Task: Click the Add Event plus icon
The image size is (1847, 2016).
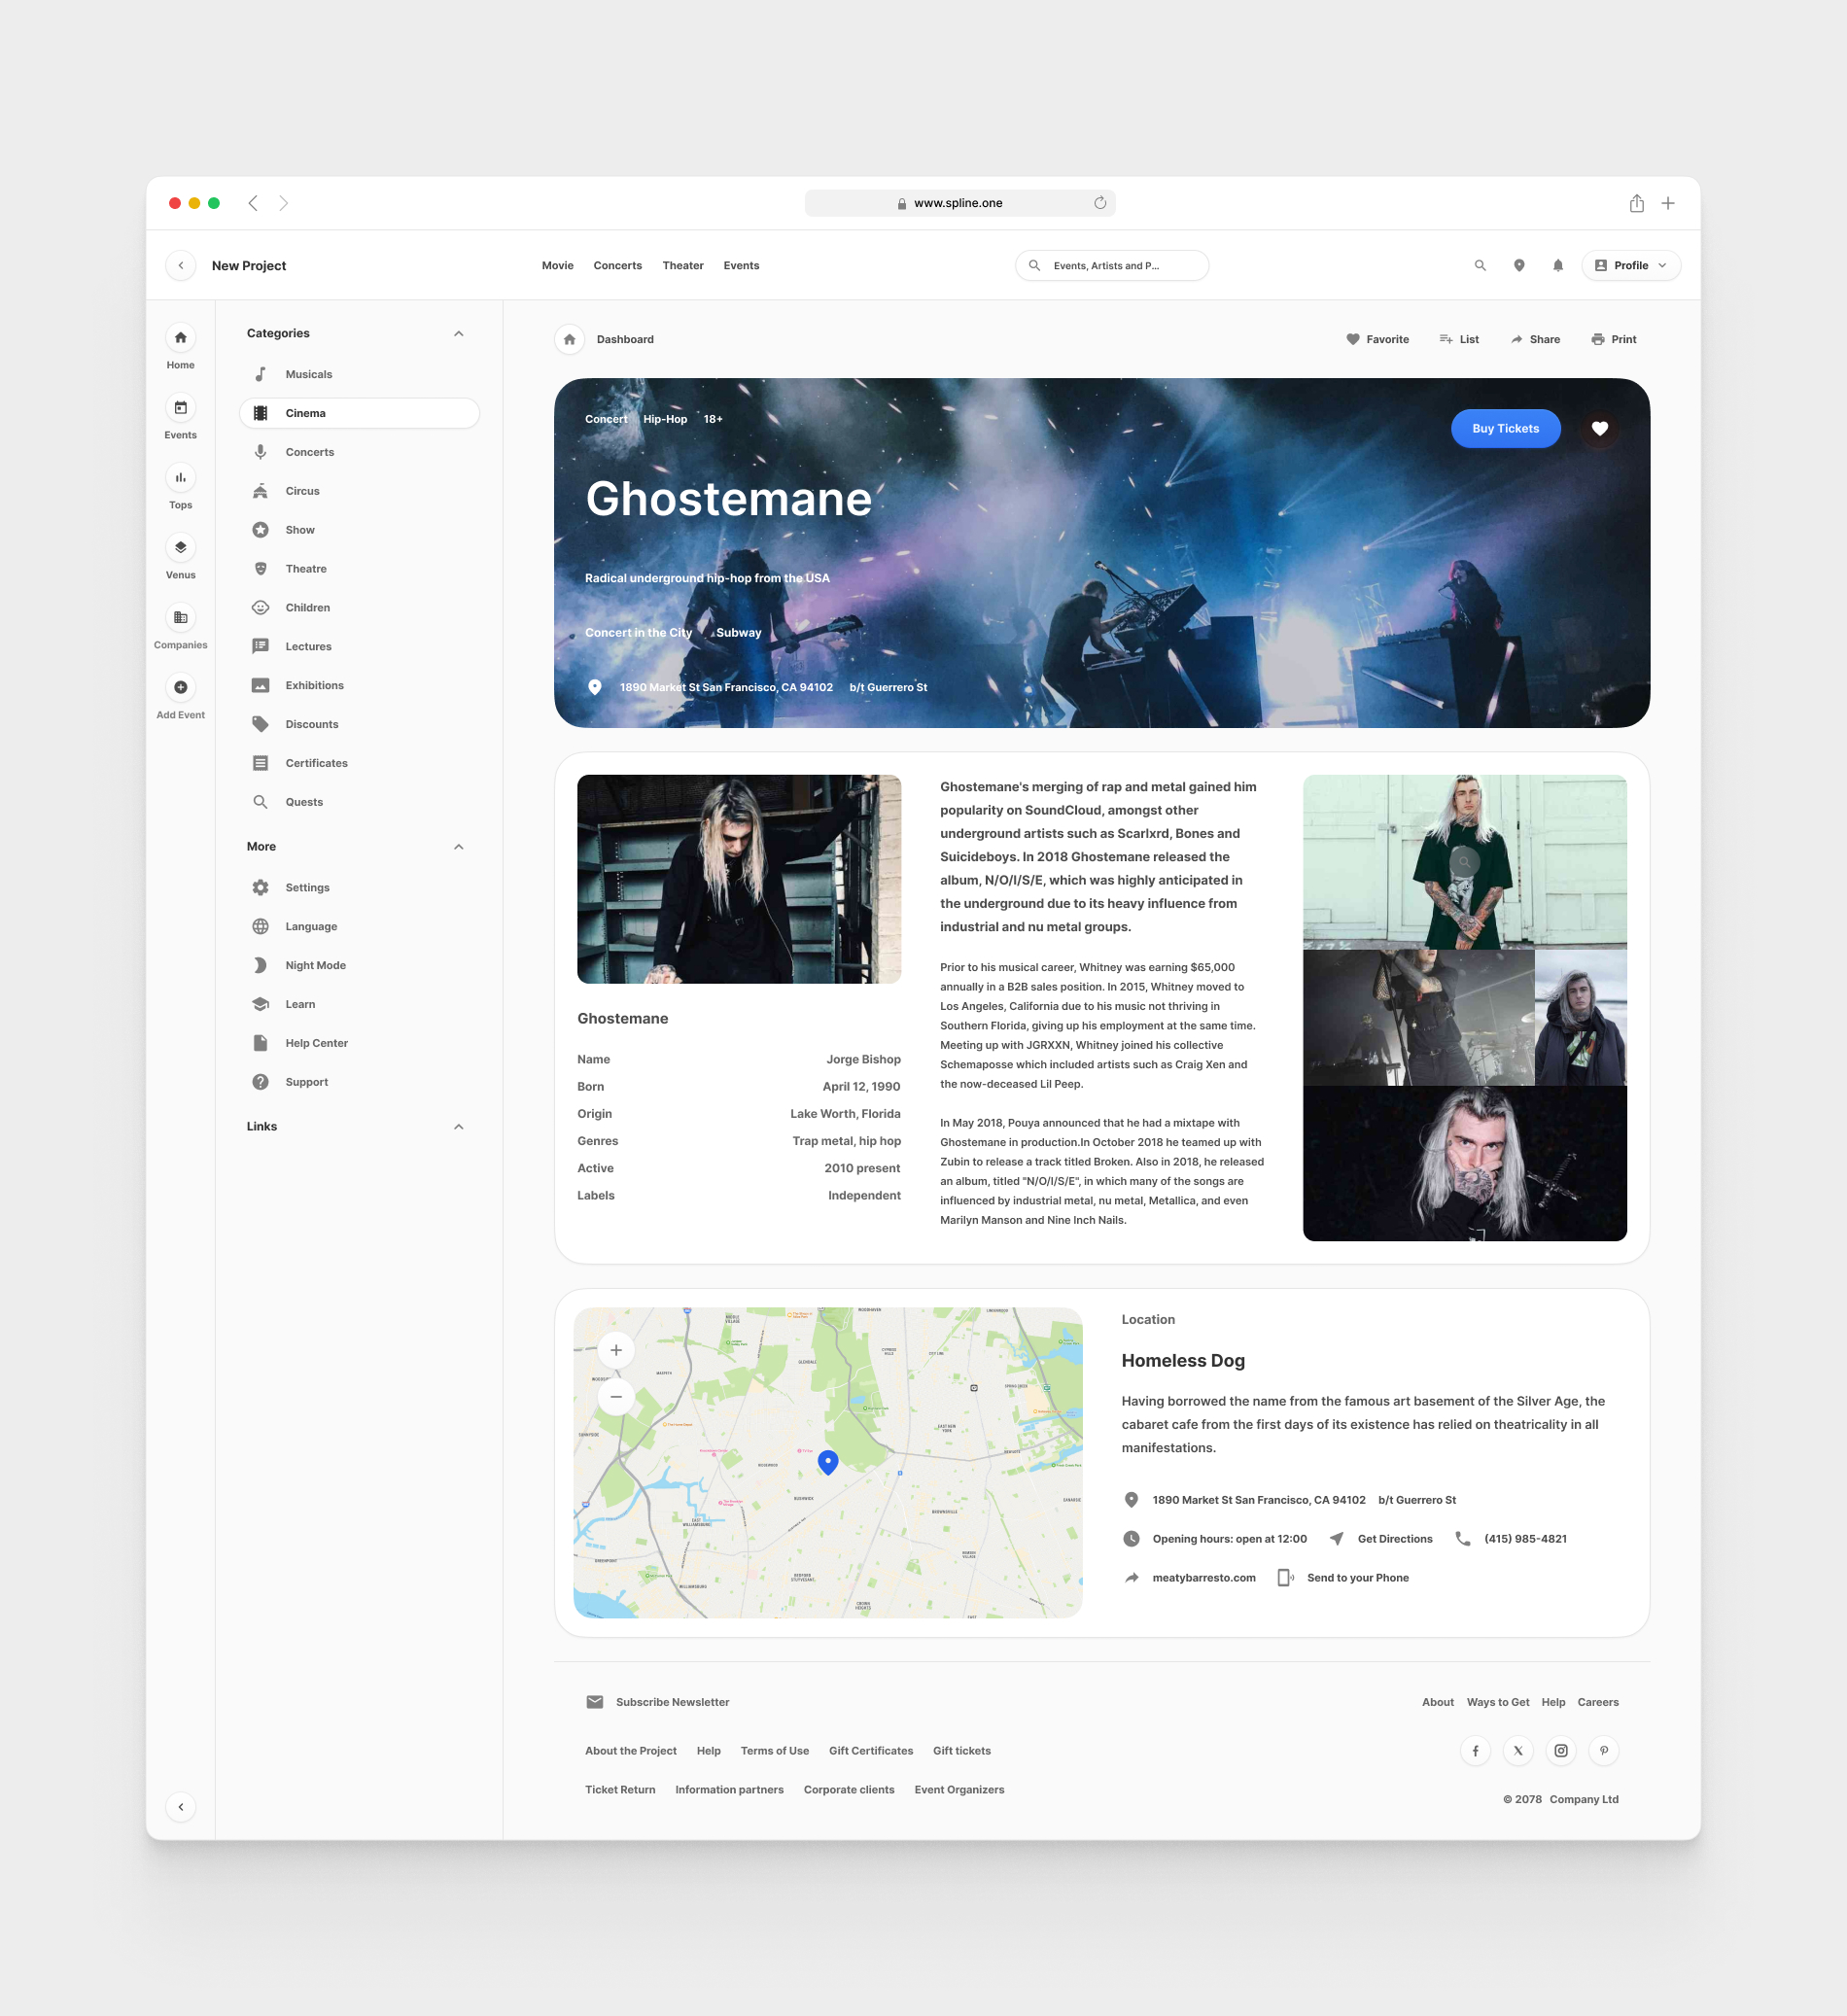Action: pos(180,687)
